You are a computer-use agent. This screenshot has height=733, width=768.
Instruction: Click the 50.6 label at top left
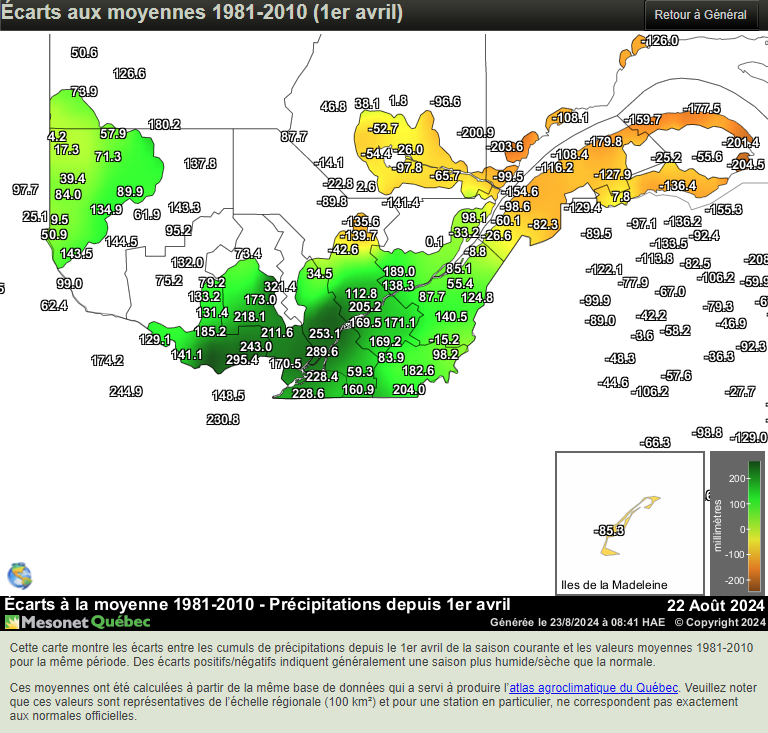click(x=84, y=53)
